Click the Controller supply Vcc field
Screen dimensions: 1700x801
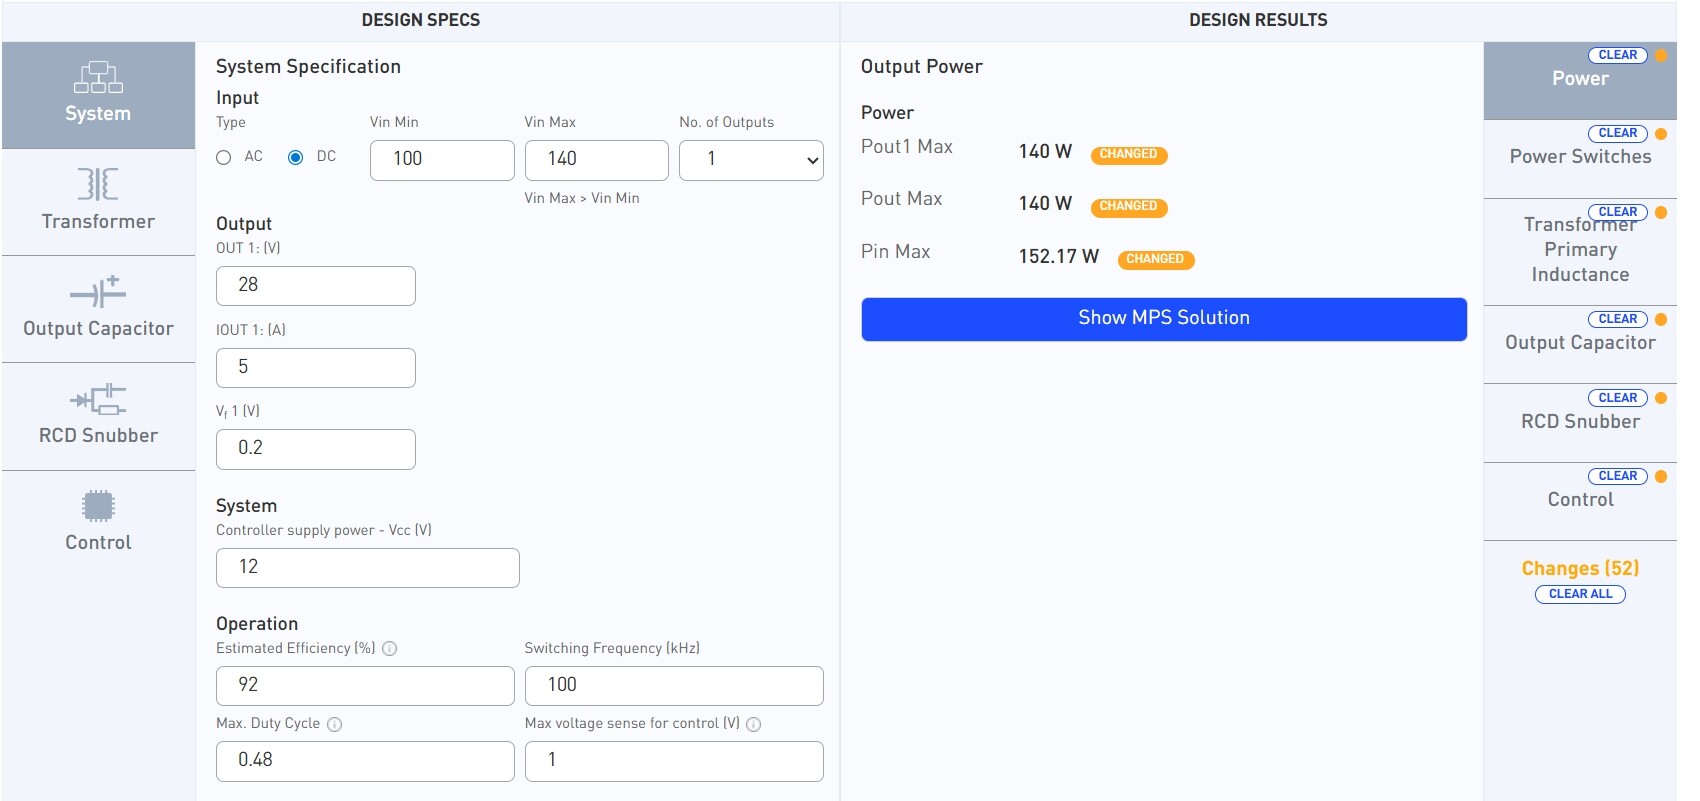tap(367, 567)
